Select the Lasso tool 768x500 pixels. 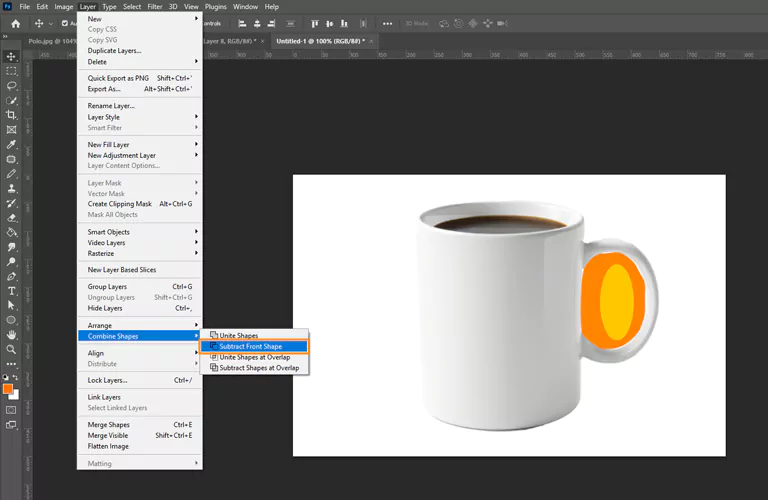pyautogui.click(x=11, y=86)
